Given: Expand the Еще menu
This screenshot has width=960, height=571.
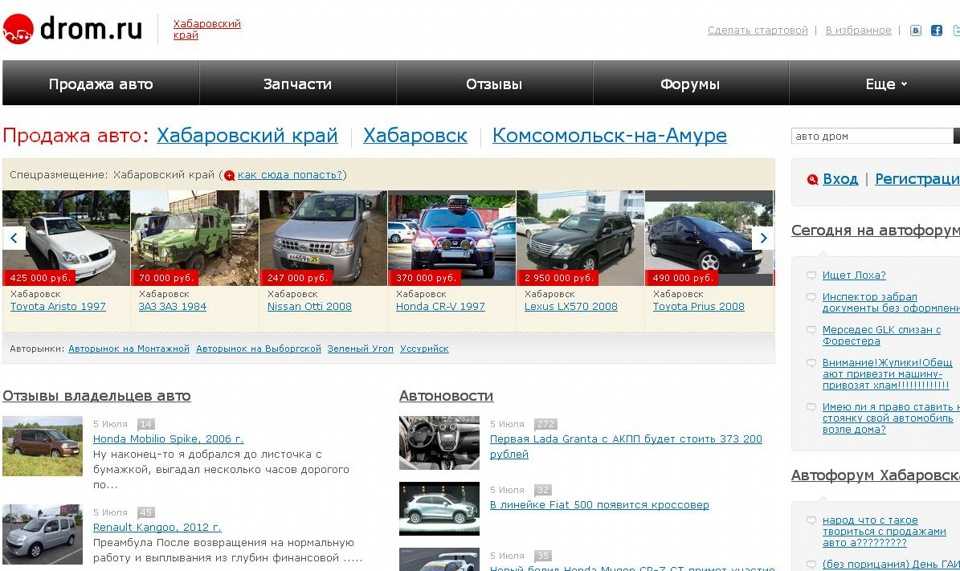Looking at the screenshot, I should (886, 84).
